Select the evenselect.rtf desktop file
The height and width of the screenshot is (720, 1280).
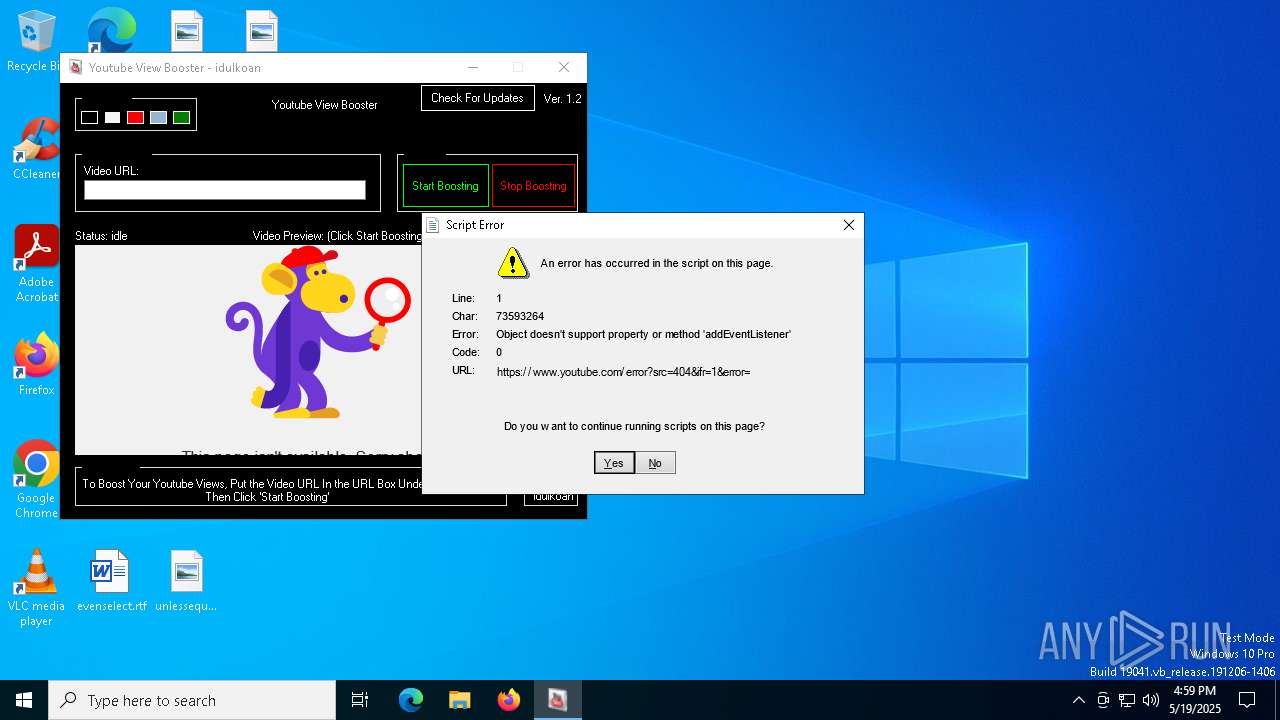(111, 580)
